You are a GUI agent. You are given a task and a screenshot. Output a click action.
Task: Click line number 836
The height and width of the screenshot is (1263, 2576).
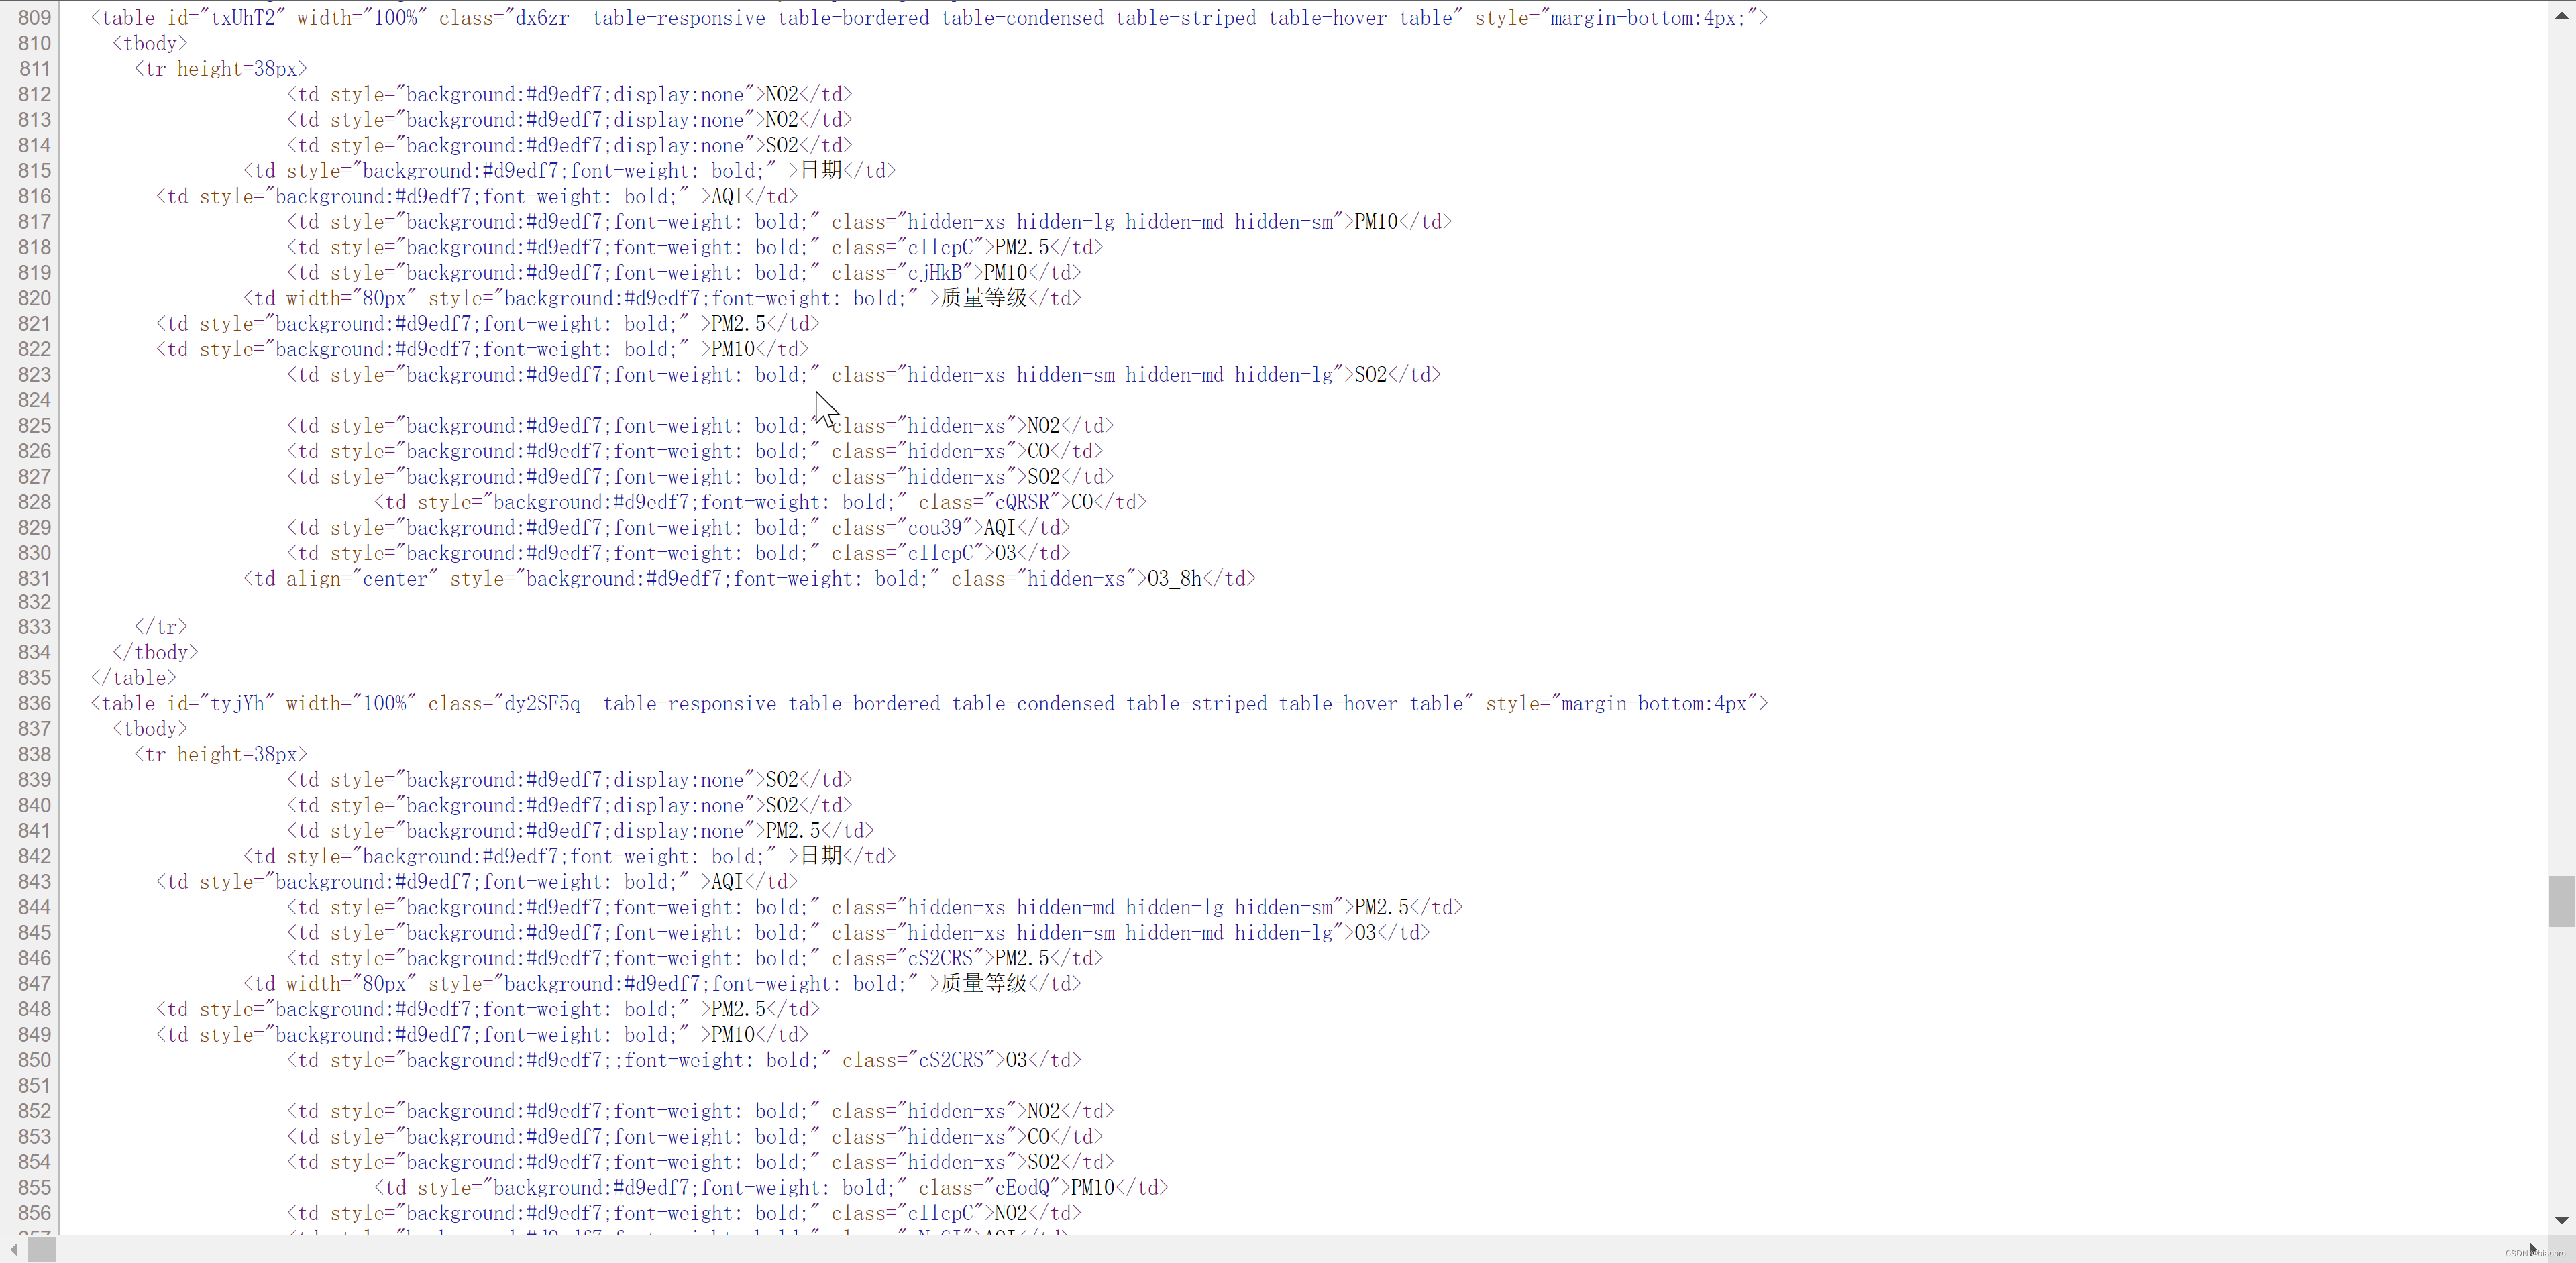(34, 704)
